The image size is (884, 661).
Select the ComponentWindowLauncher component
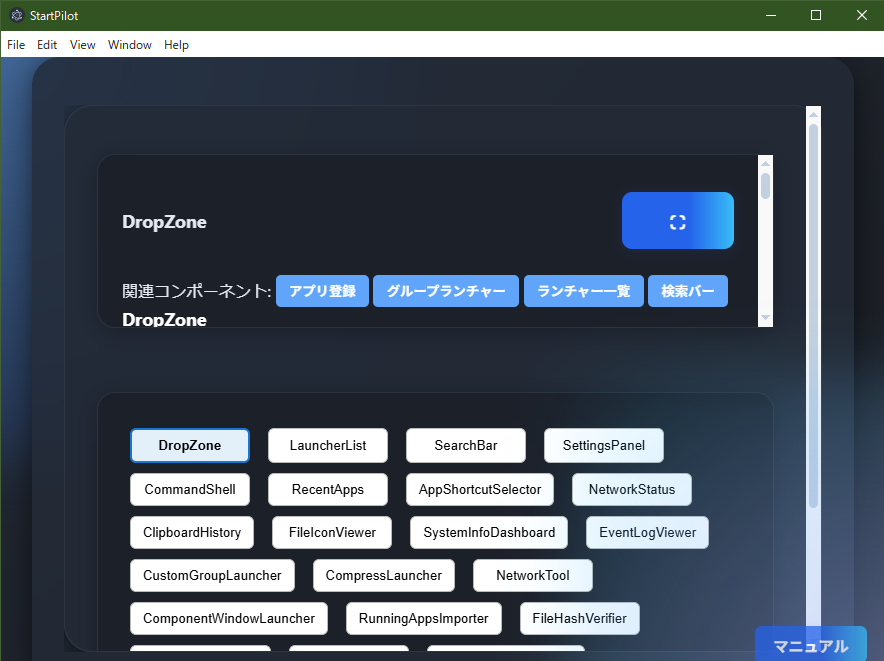[228, 618]
